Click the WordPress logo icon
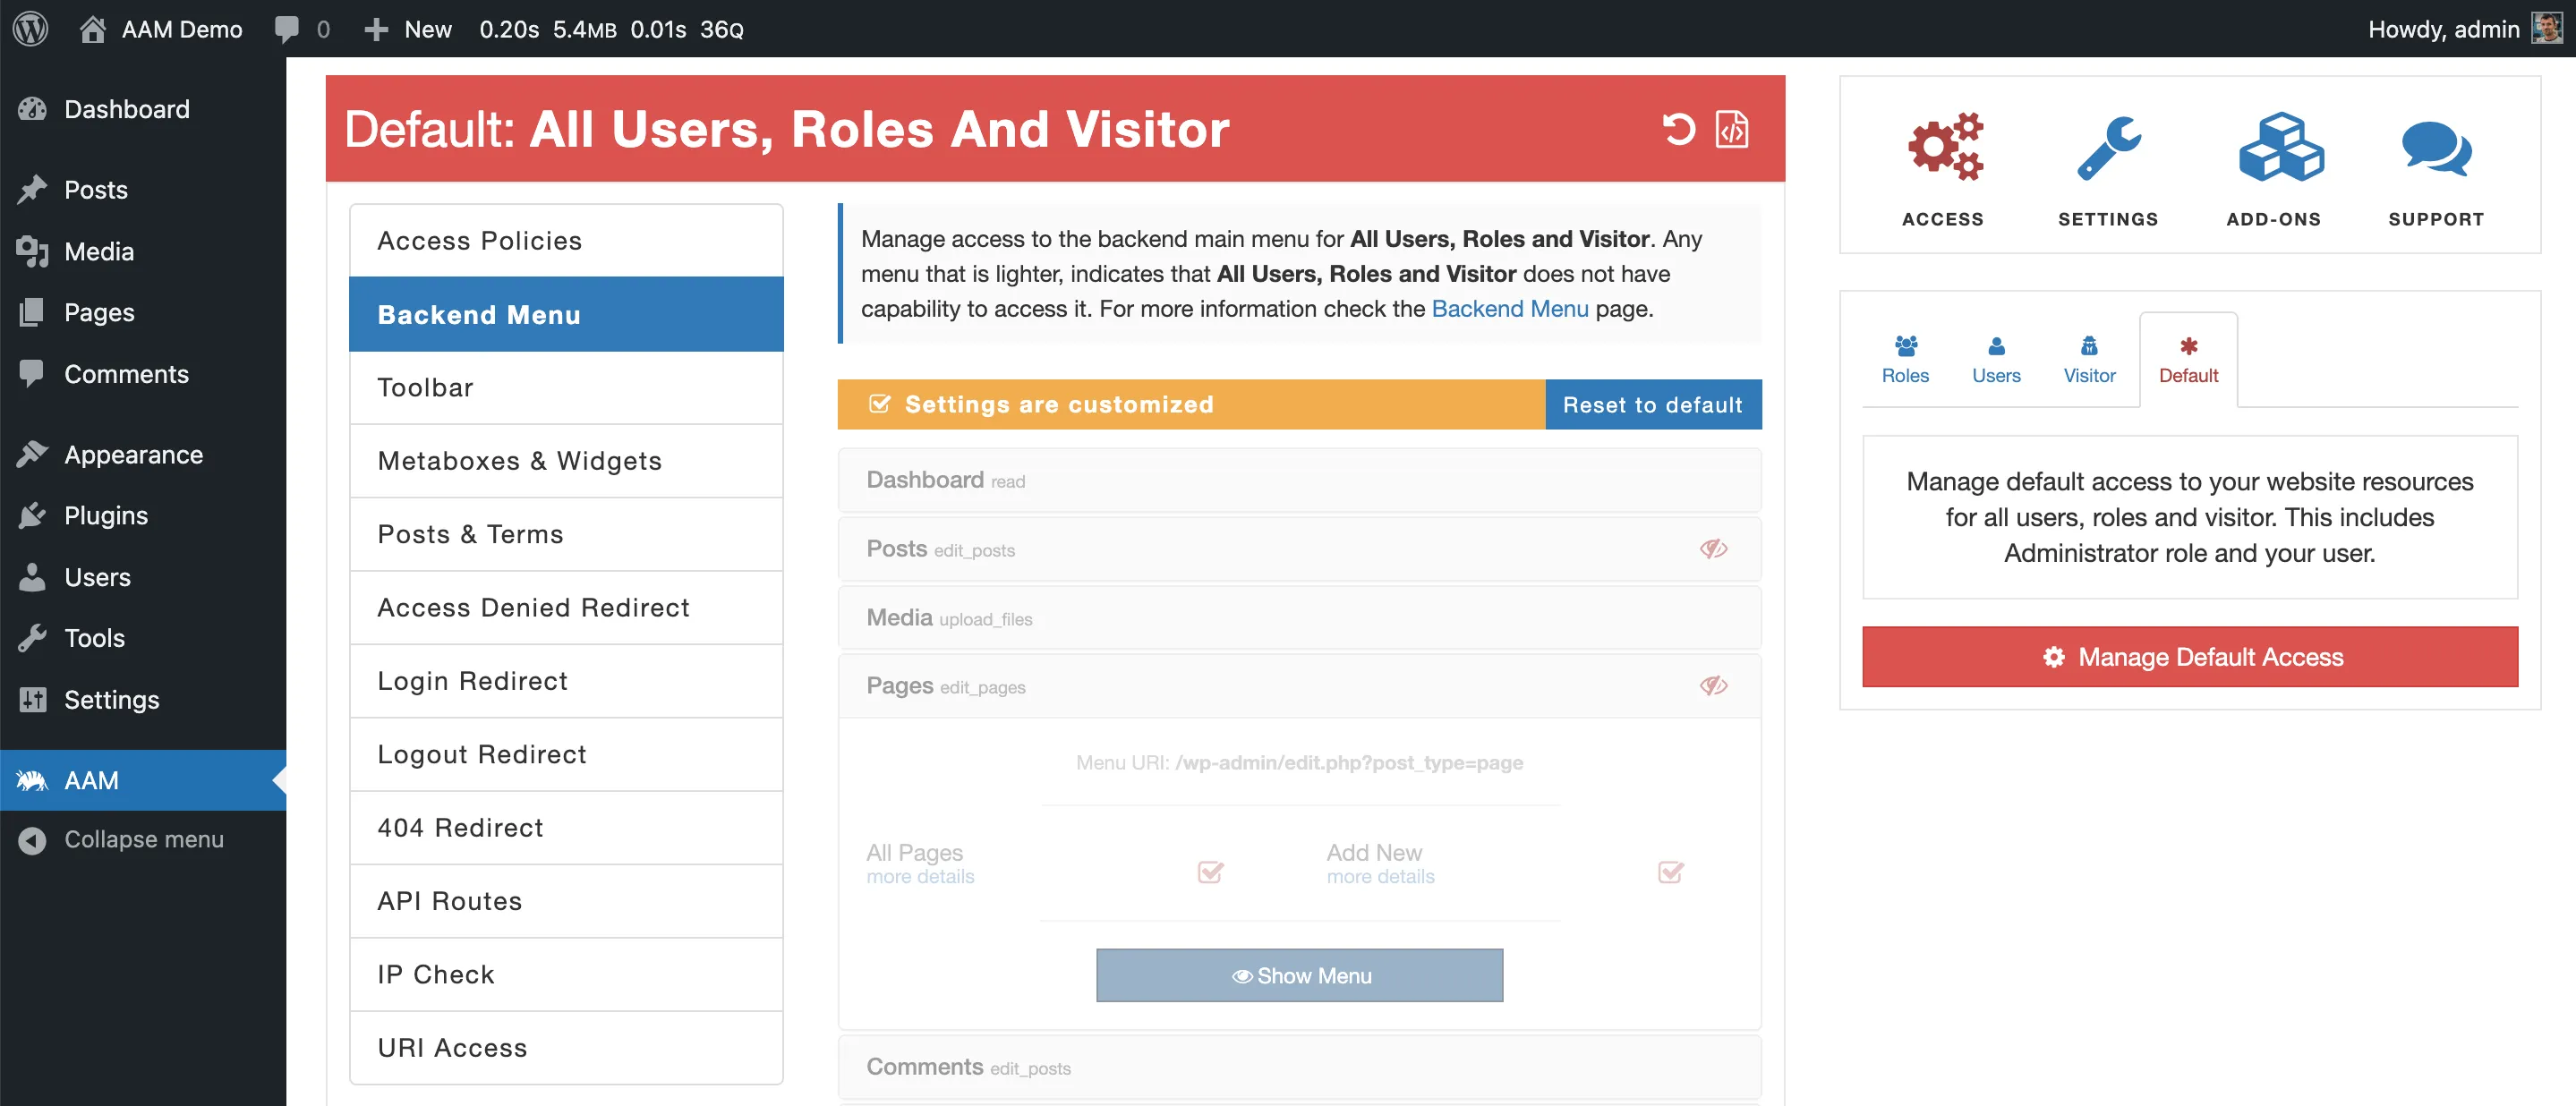This screenshot has height=1106, width=2576. 31,28
